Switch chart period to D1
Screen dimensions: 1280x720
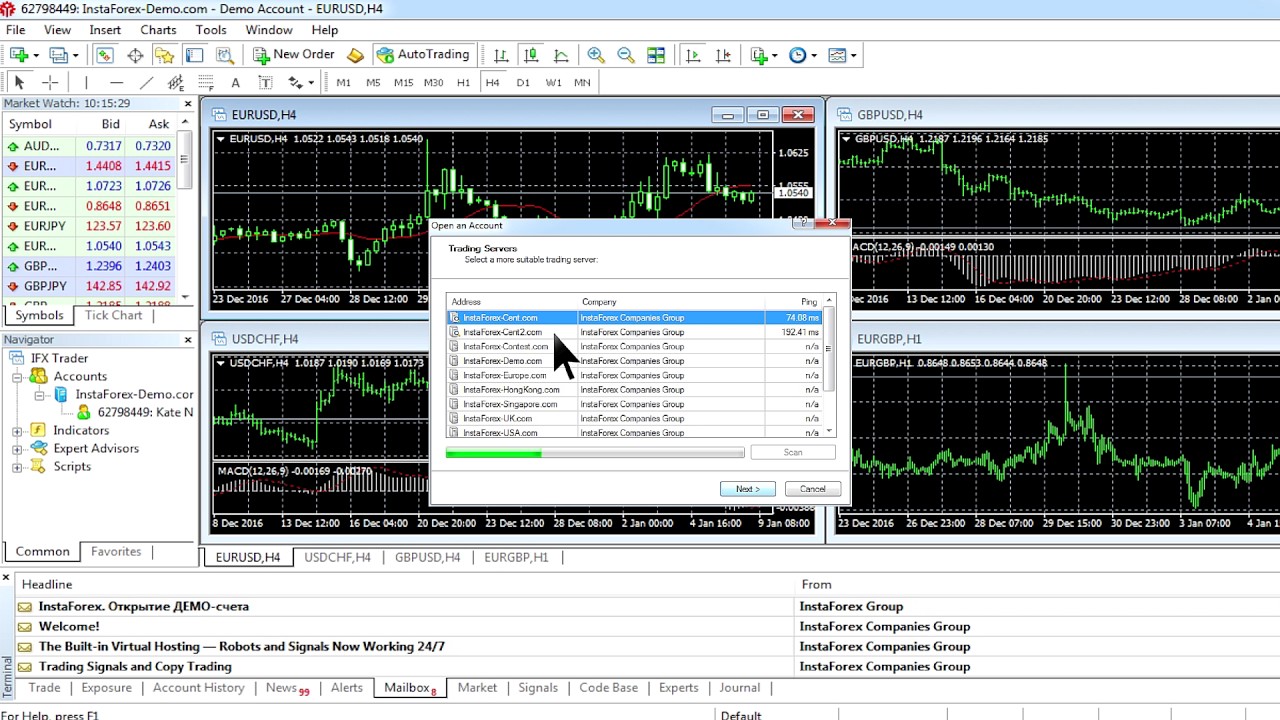[523, 82]
